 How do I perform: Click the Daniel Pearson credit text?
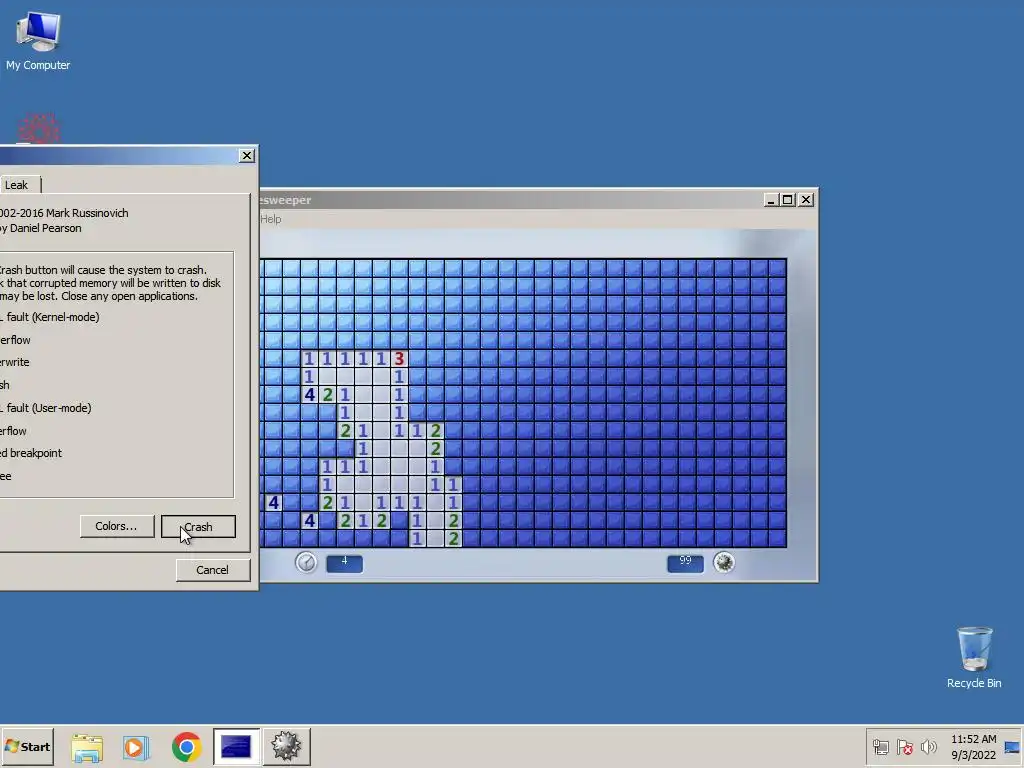41,228
